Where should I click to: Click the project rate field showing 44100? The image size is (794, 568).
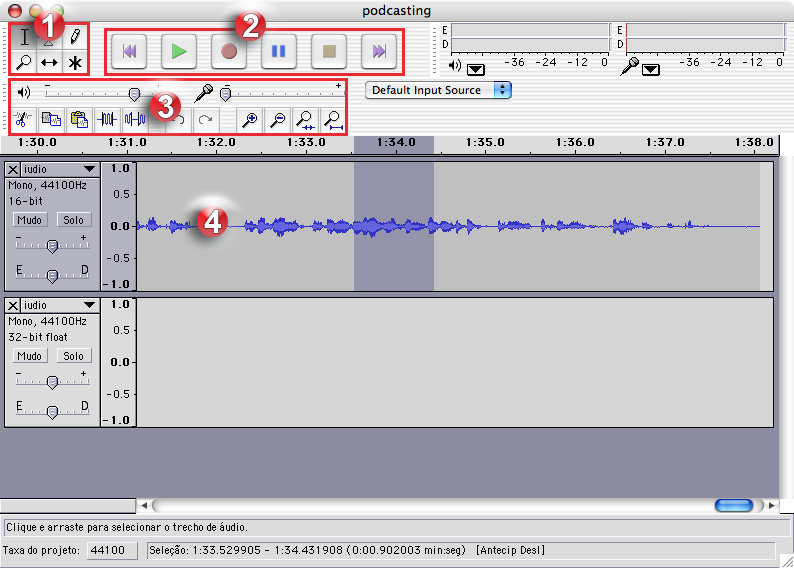pos(112,550)
